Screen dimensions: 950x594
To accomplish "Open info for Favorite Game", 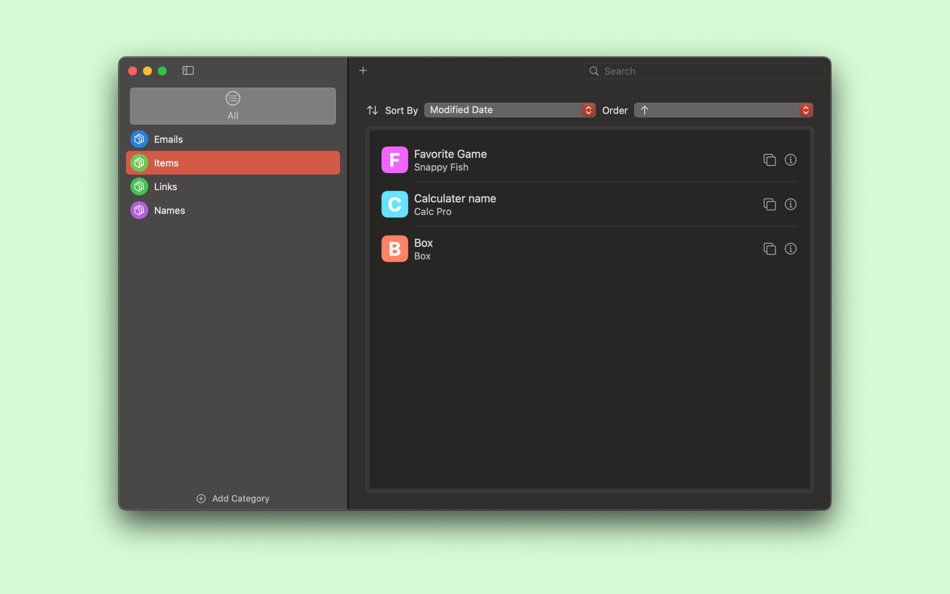I will (791, 160).
